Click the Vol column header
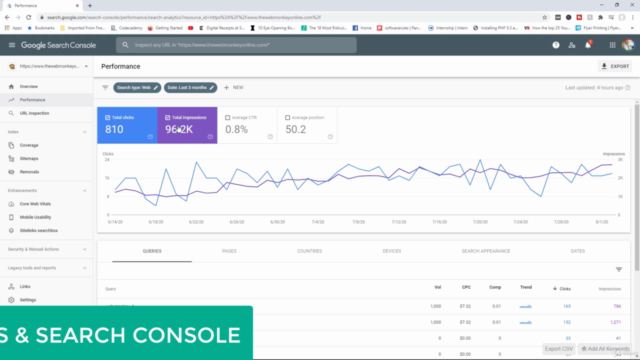The height and width of the screenshot is (360, 640). point(438,287)
